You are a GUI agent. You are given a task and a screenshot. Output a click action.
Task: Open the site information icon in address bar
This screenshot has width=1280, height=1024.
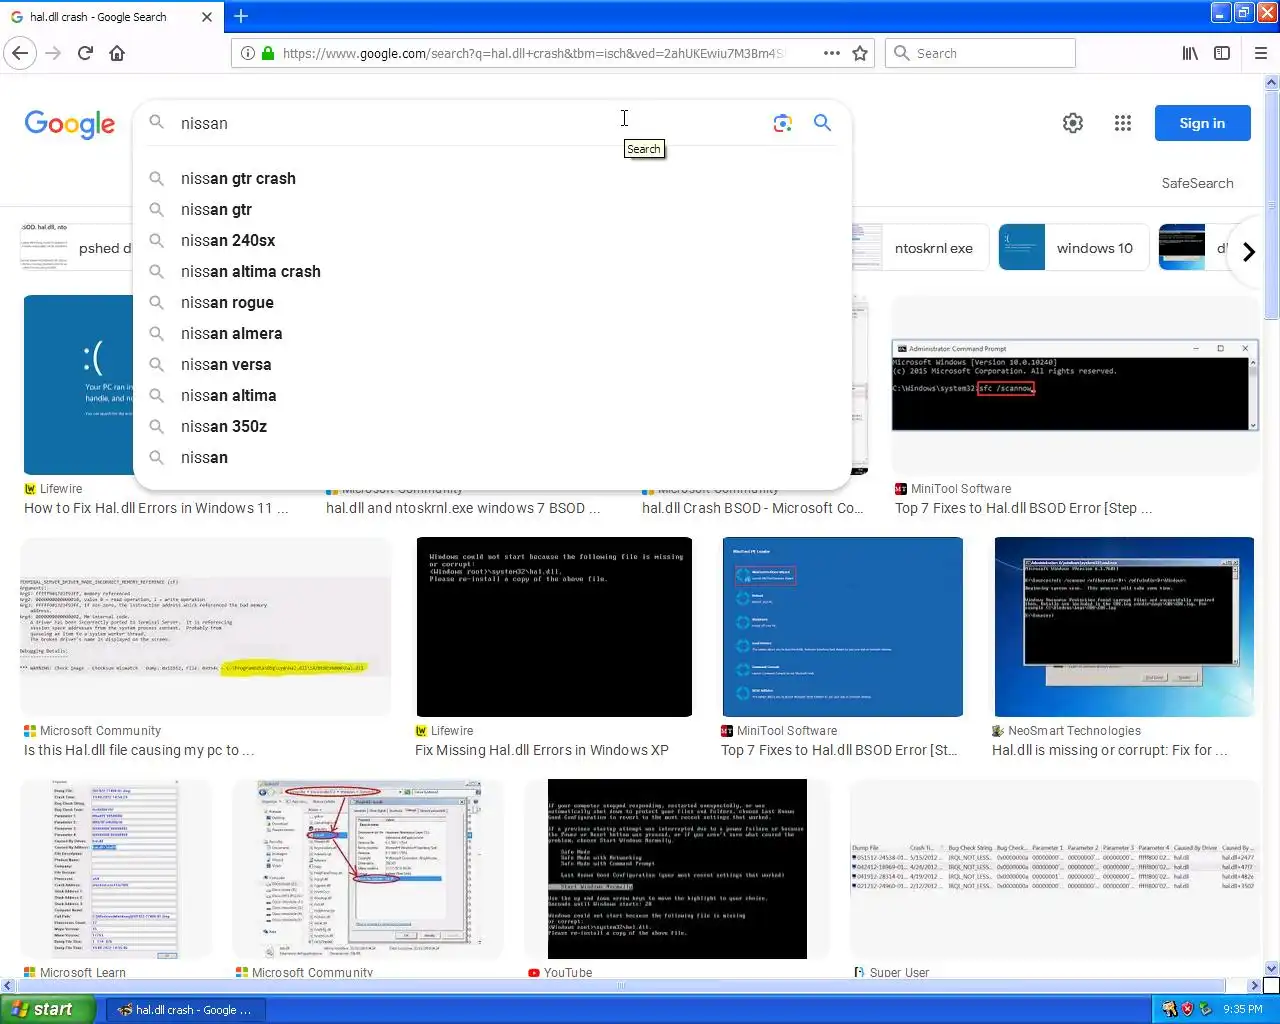click(x=248, y=53)
